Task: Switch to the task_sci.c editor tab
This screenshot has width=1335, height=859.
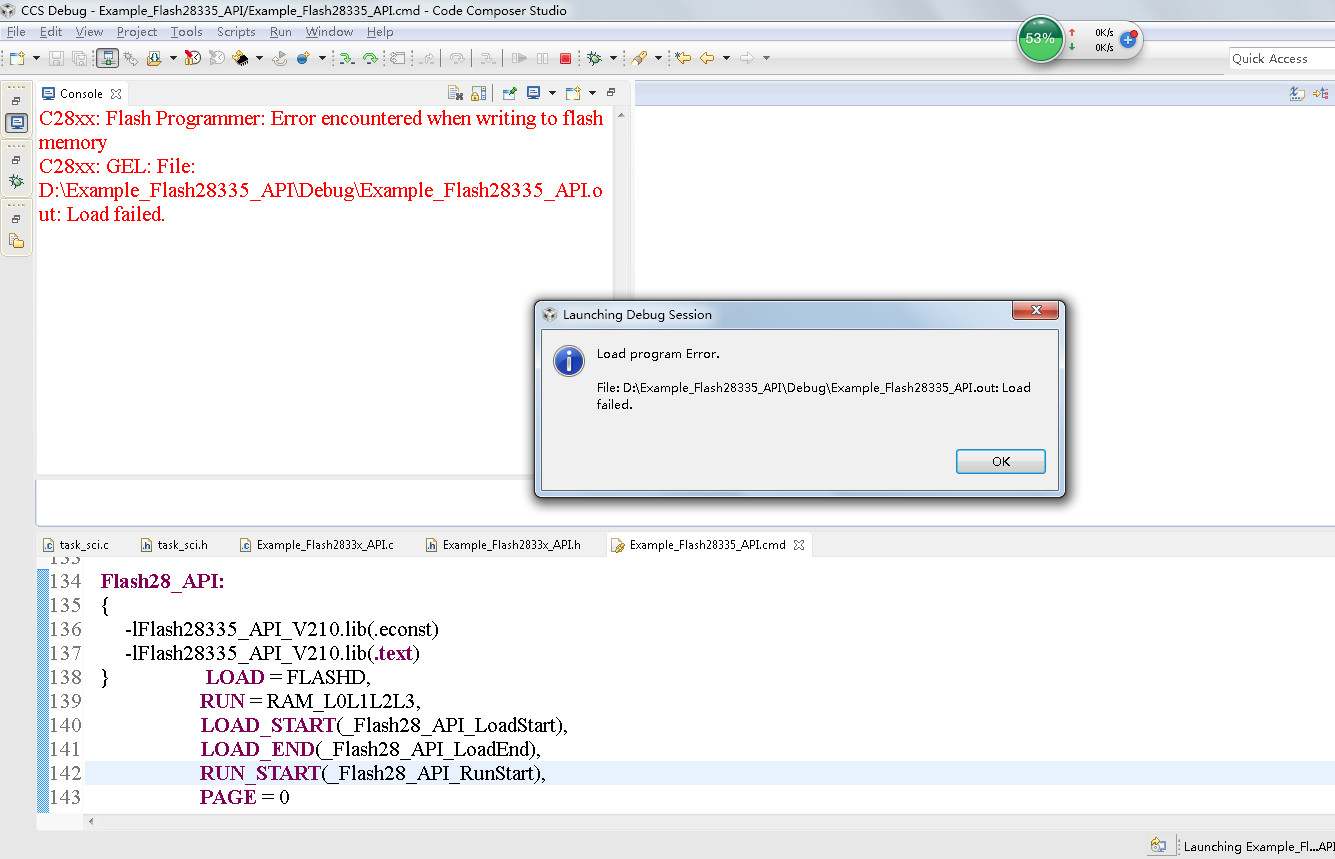Action: point(75,545)
